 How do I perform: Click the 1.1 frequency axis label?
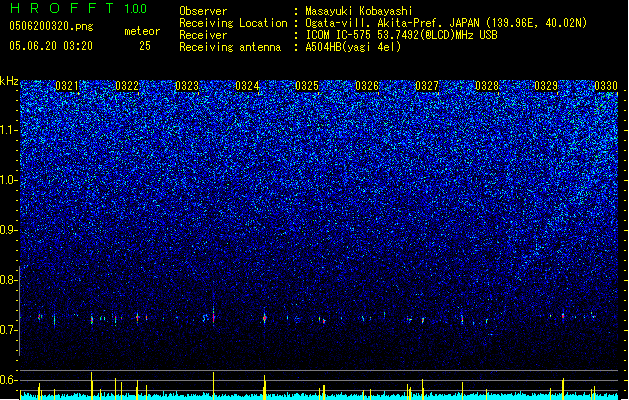[x=9, y=130]
